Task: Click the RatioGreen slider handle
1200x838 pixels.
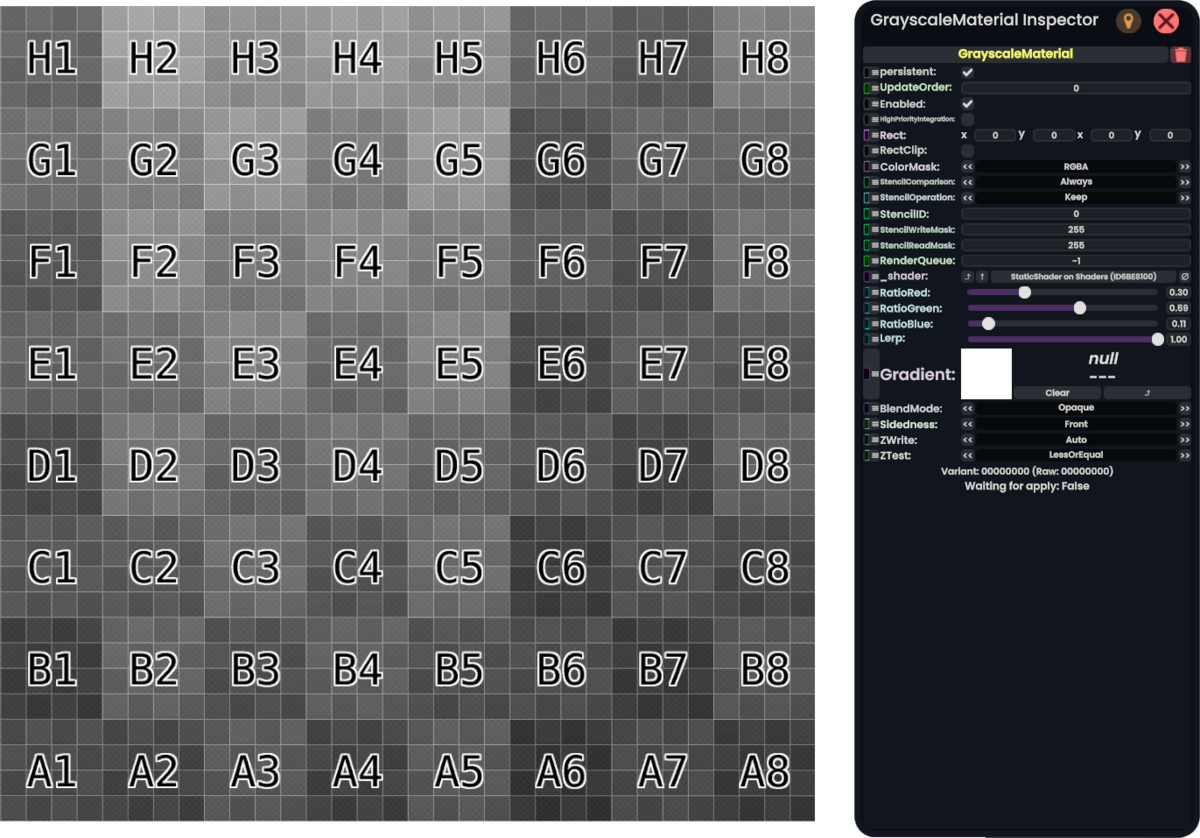Action: pyautogui.click(x=1079, y=308)
